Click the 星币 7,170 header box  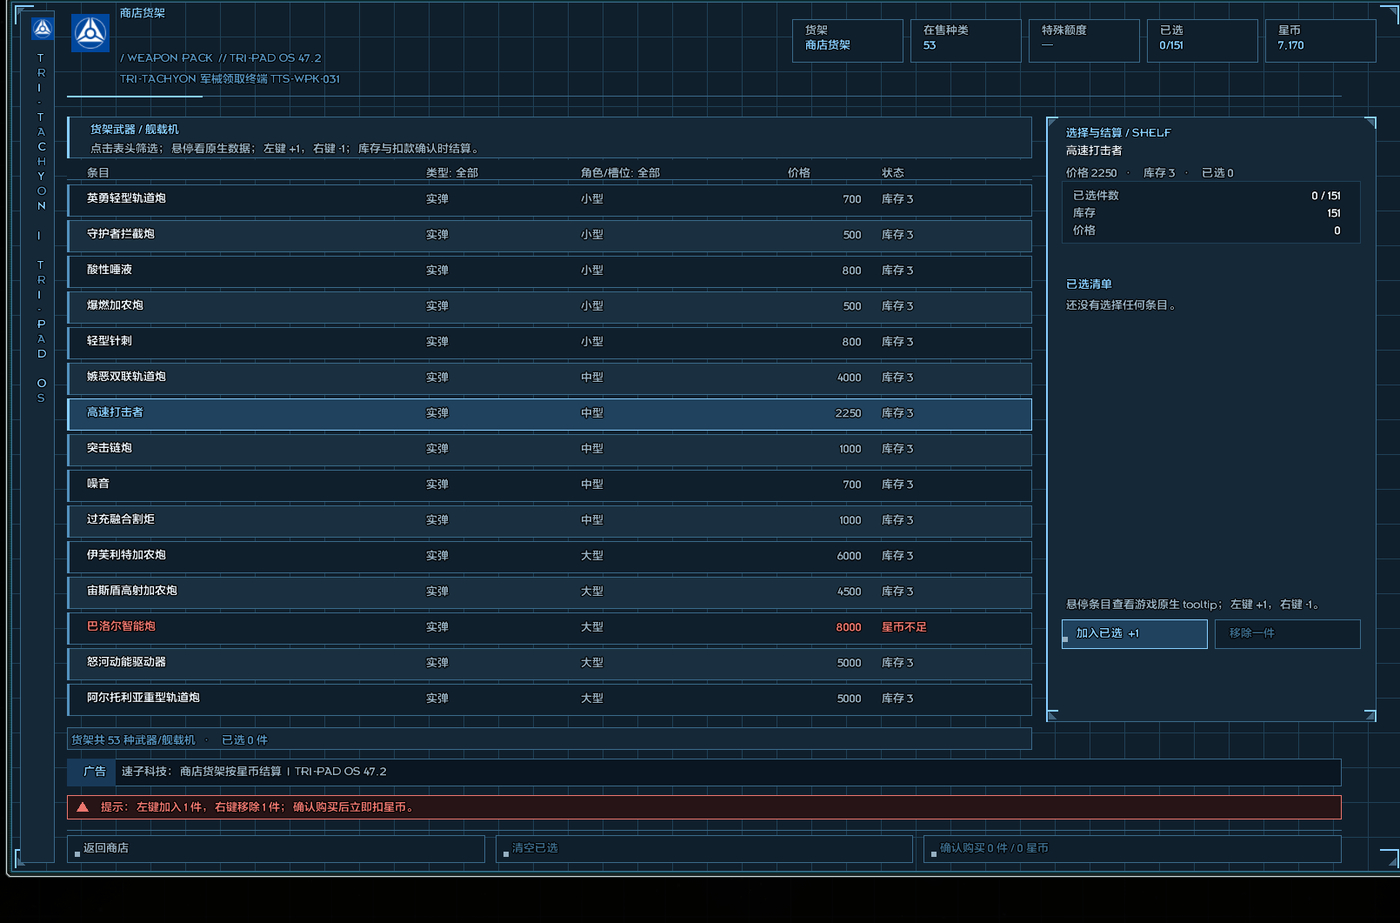[1320, 41]
